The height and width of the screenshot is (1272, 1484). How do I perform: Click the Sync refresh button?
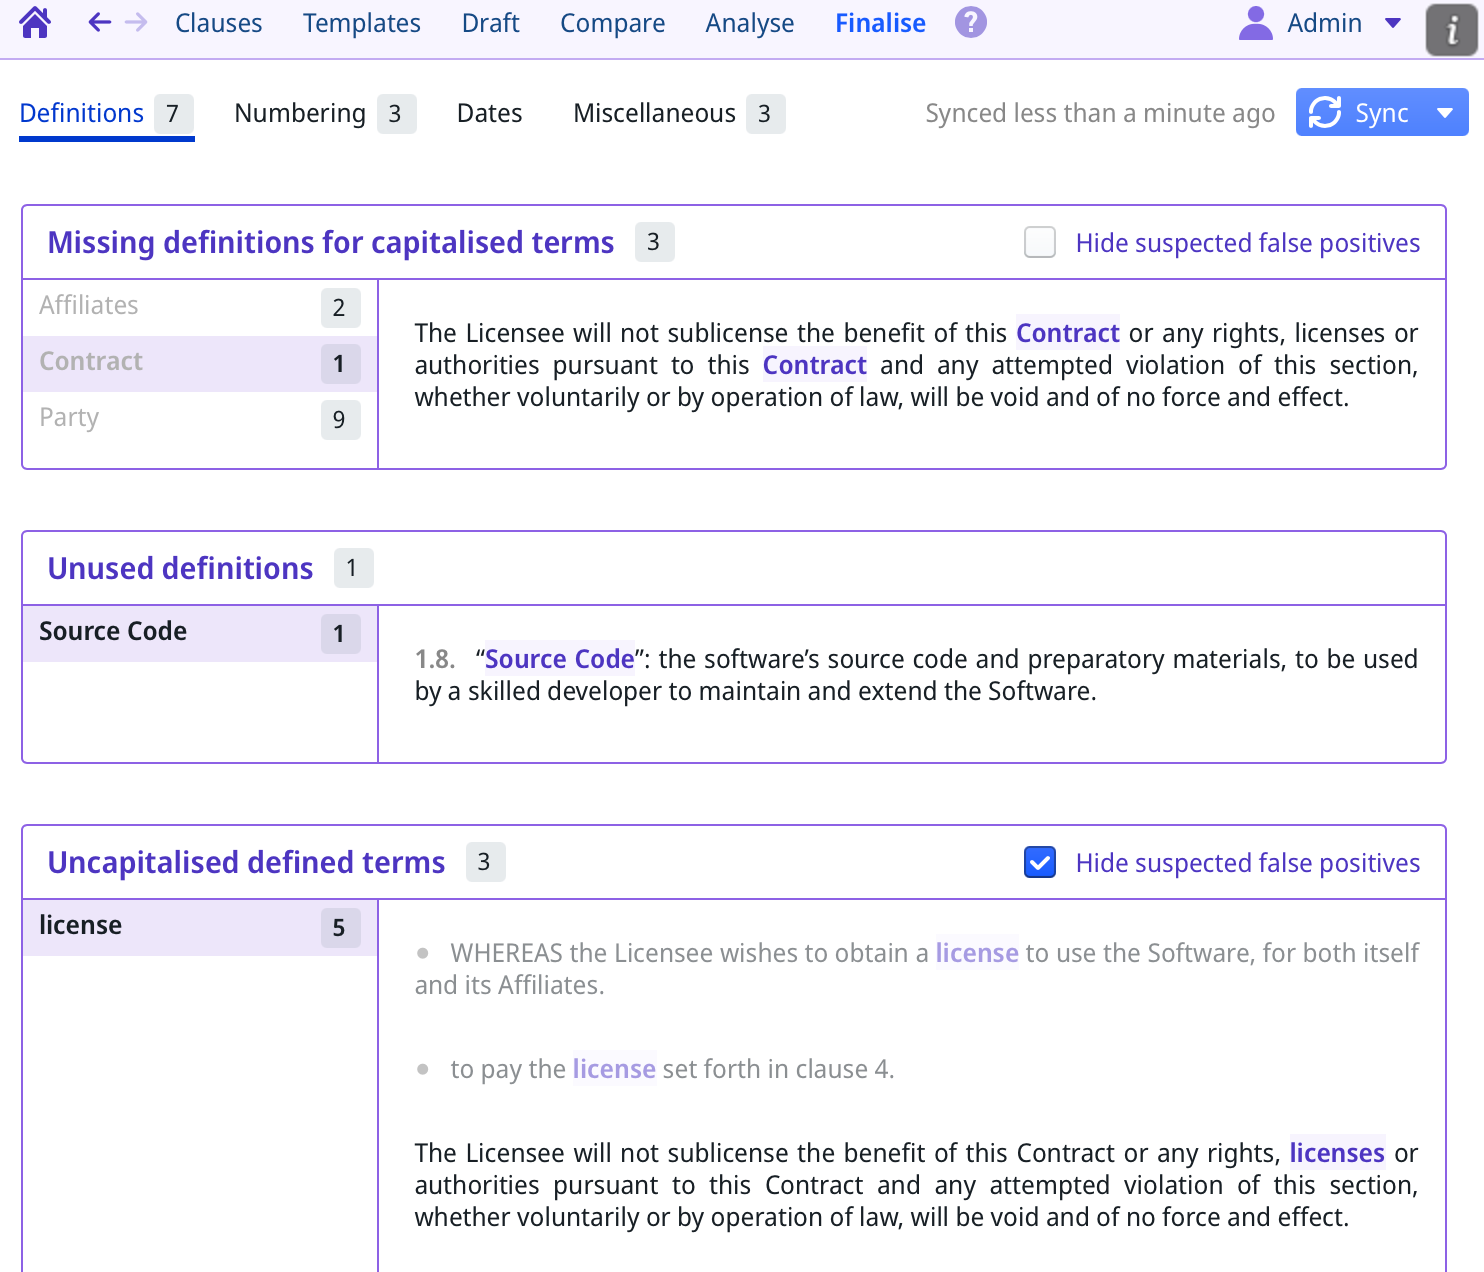coord(1360,113)
